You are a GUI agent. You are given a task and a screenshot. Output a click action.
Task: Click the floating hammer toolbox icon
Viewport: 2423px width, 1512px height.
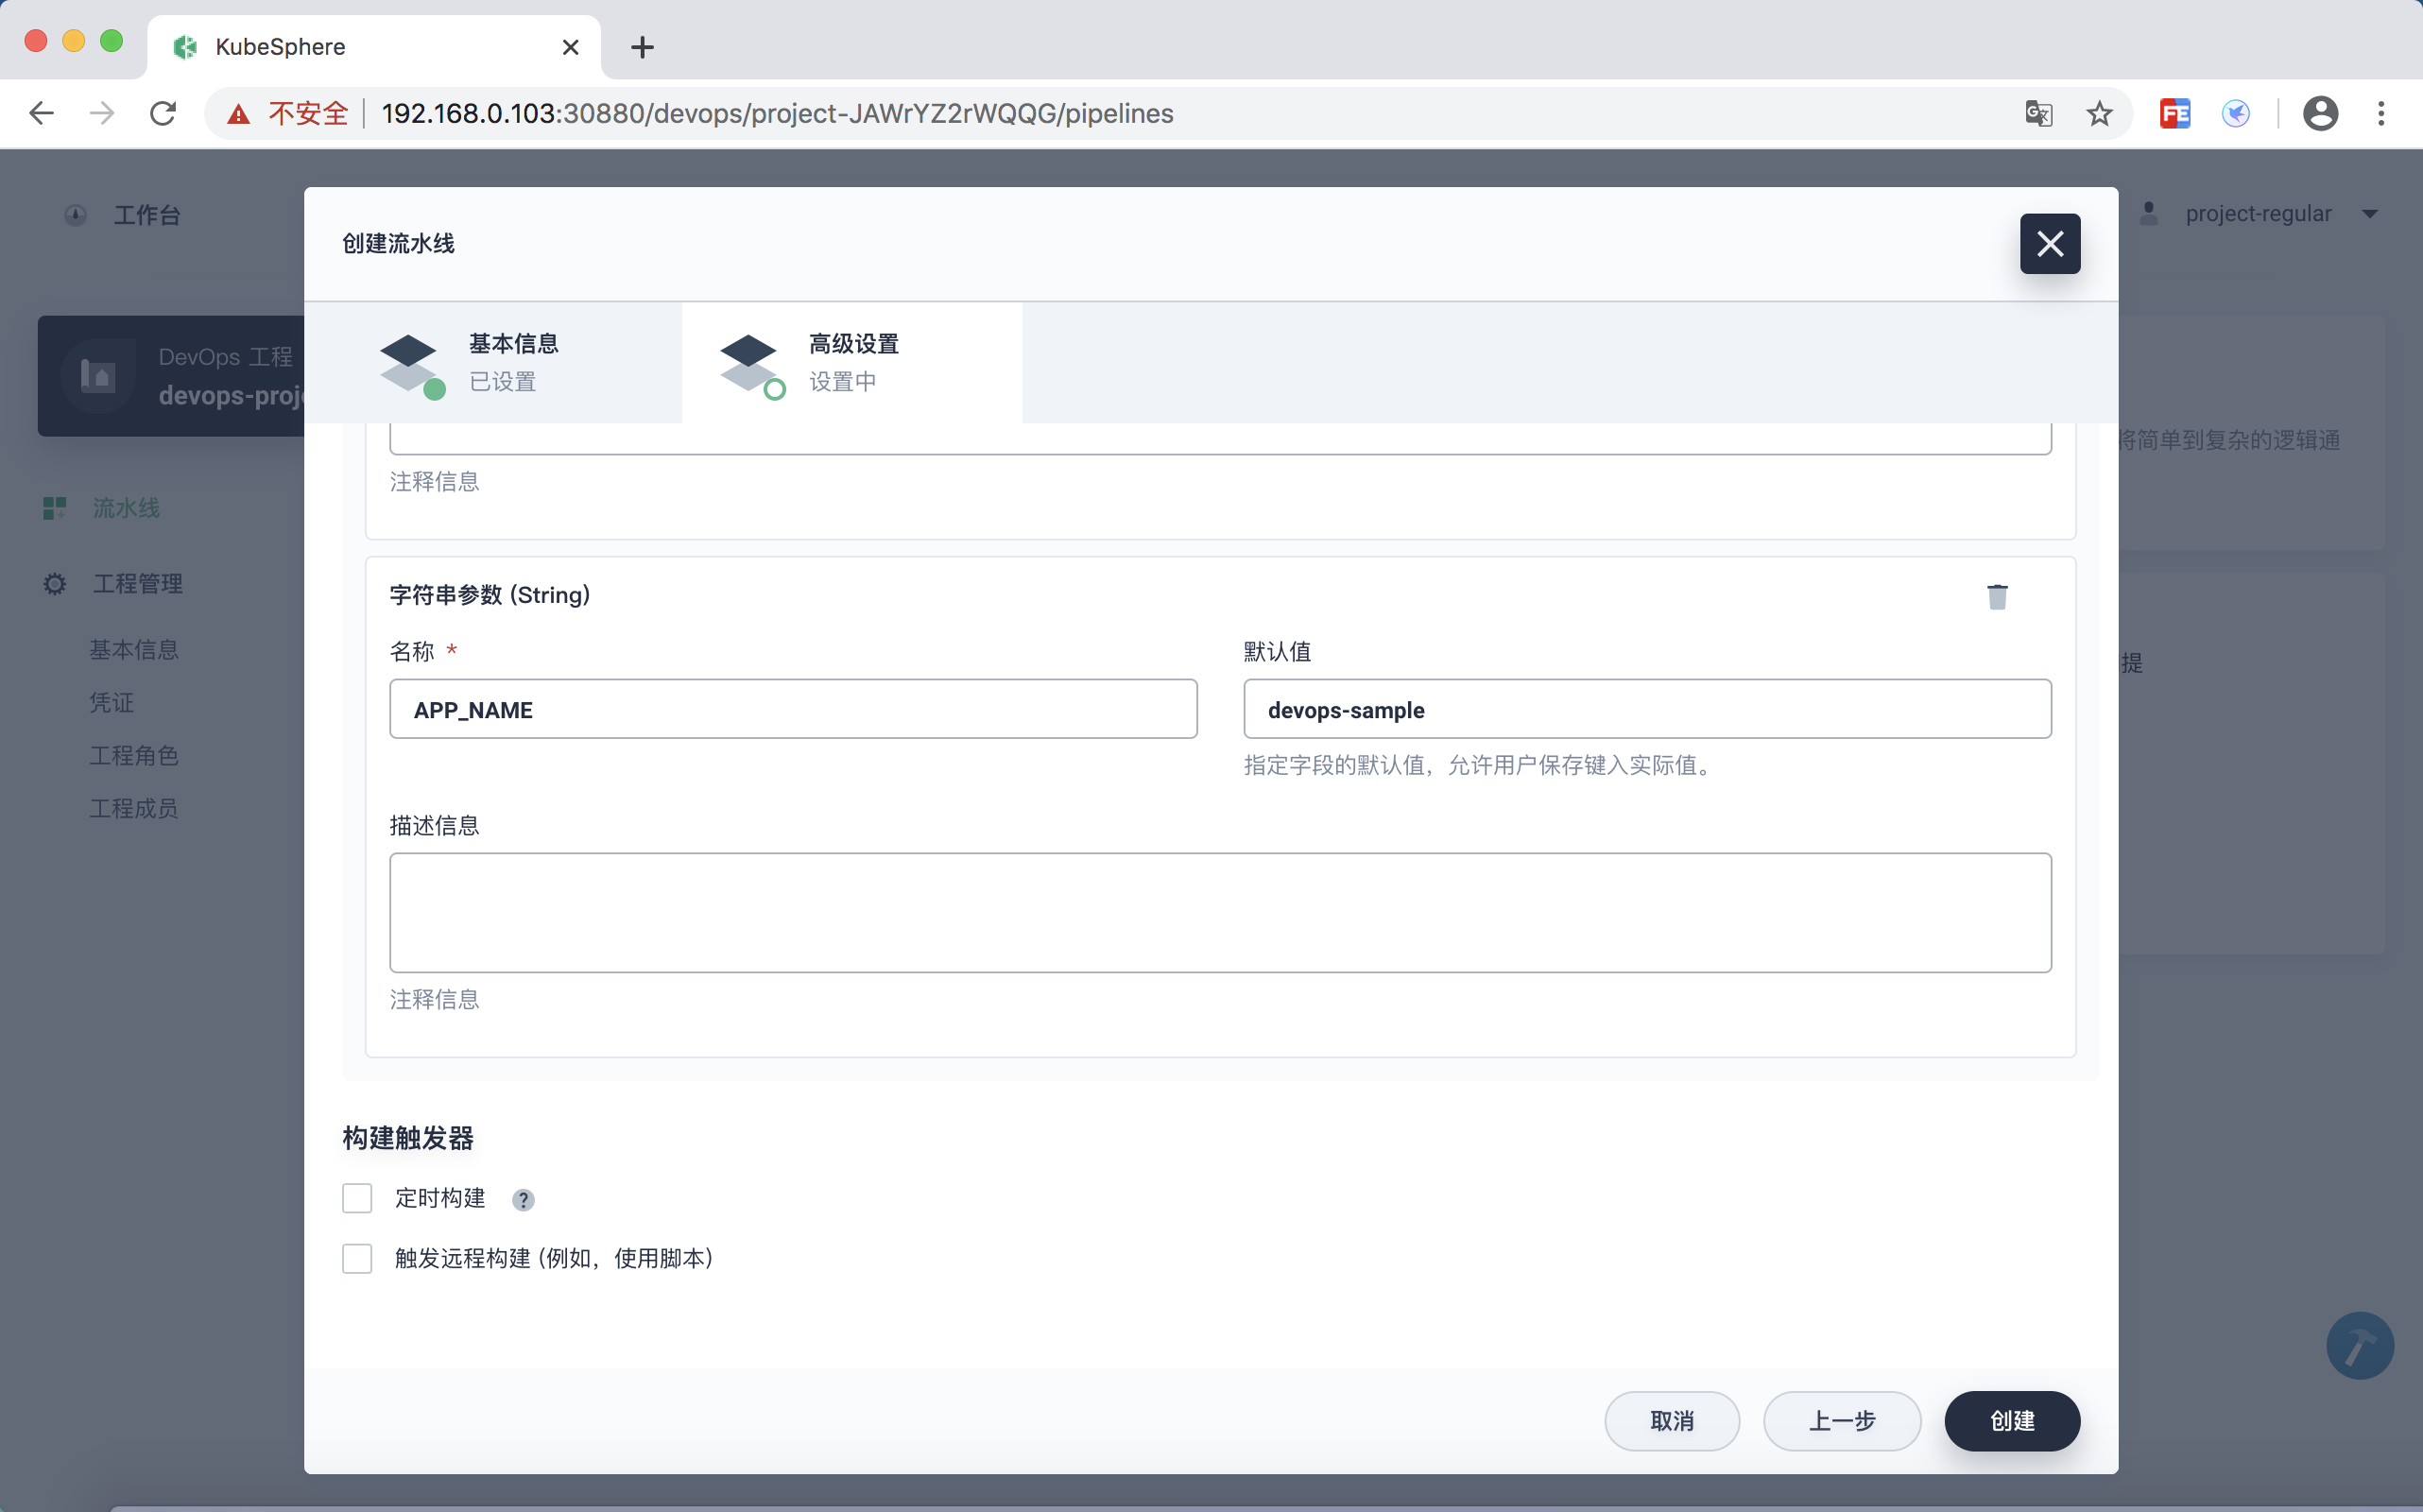2359,1345
